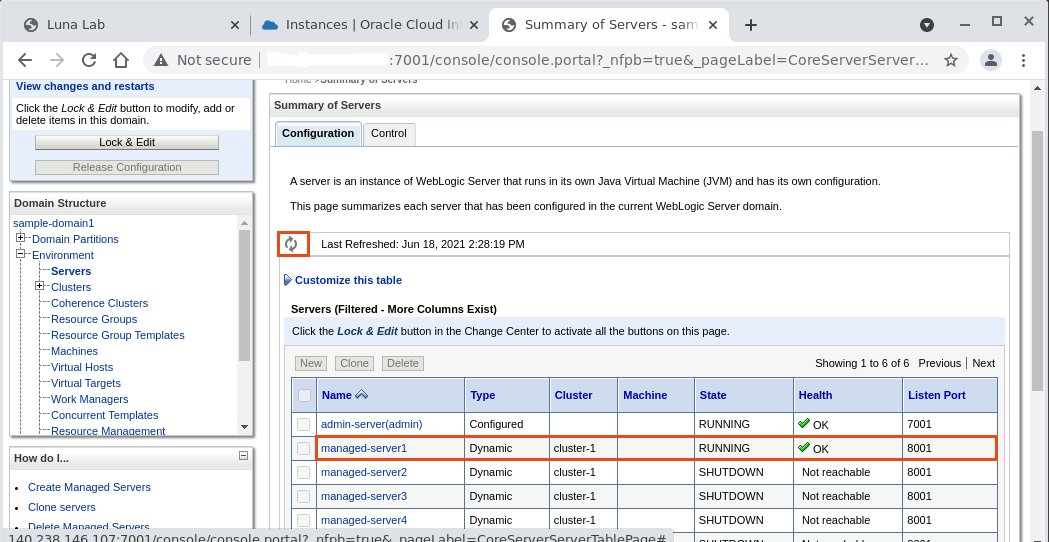
Task: Open Resource Groups in the tree
Action: click(x=94, y=319)
